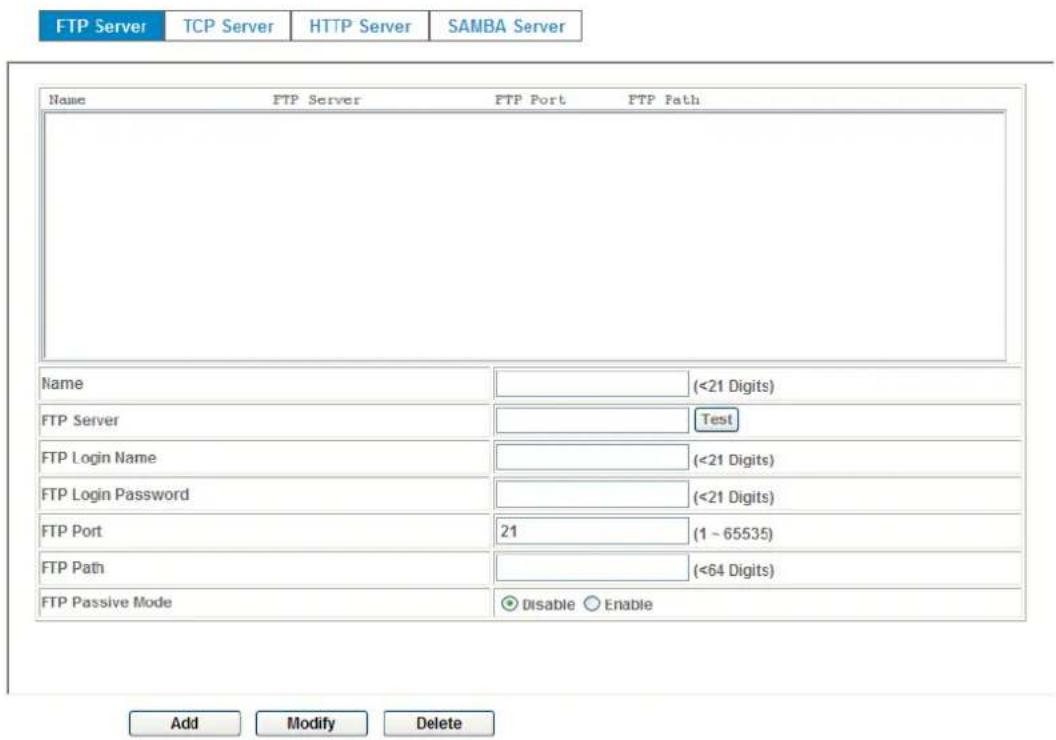
Task: Select Enable for FTP Passive Mode
Action: (591, 604)
